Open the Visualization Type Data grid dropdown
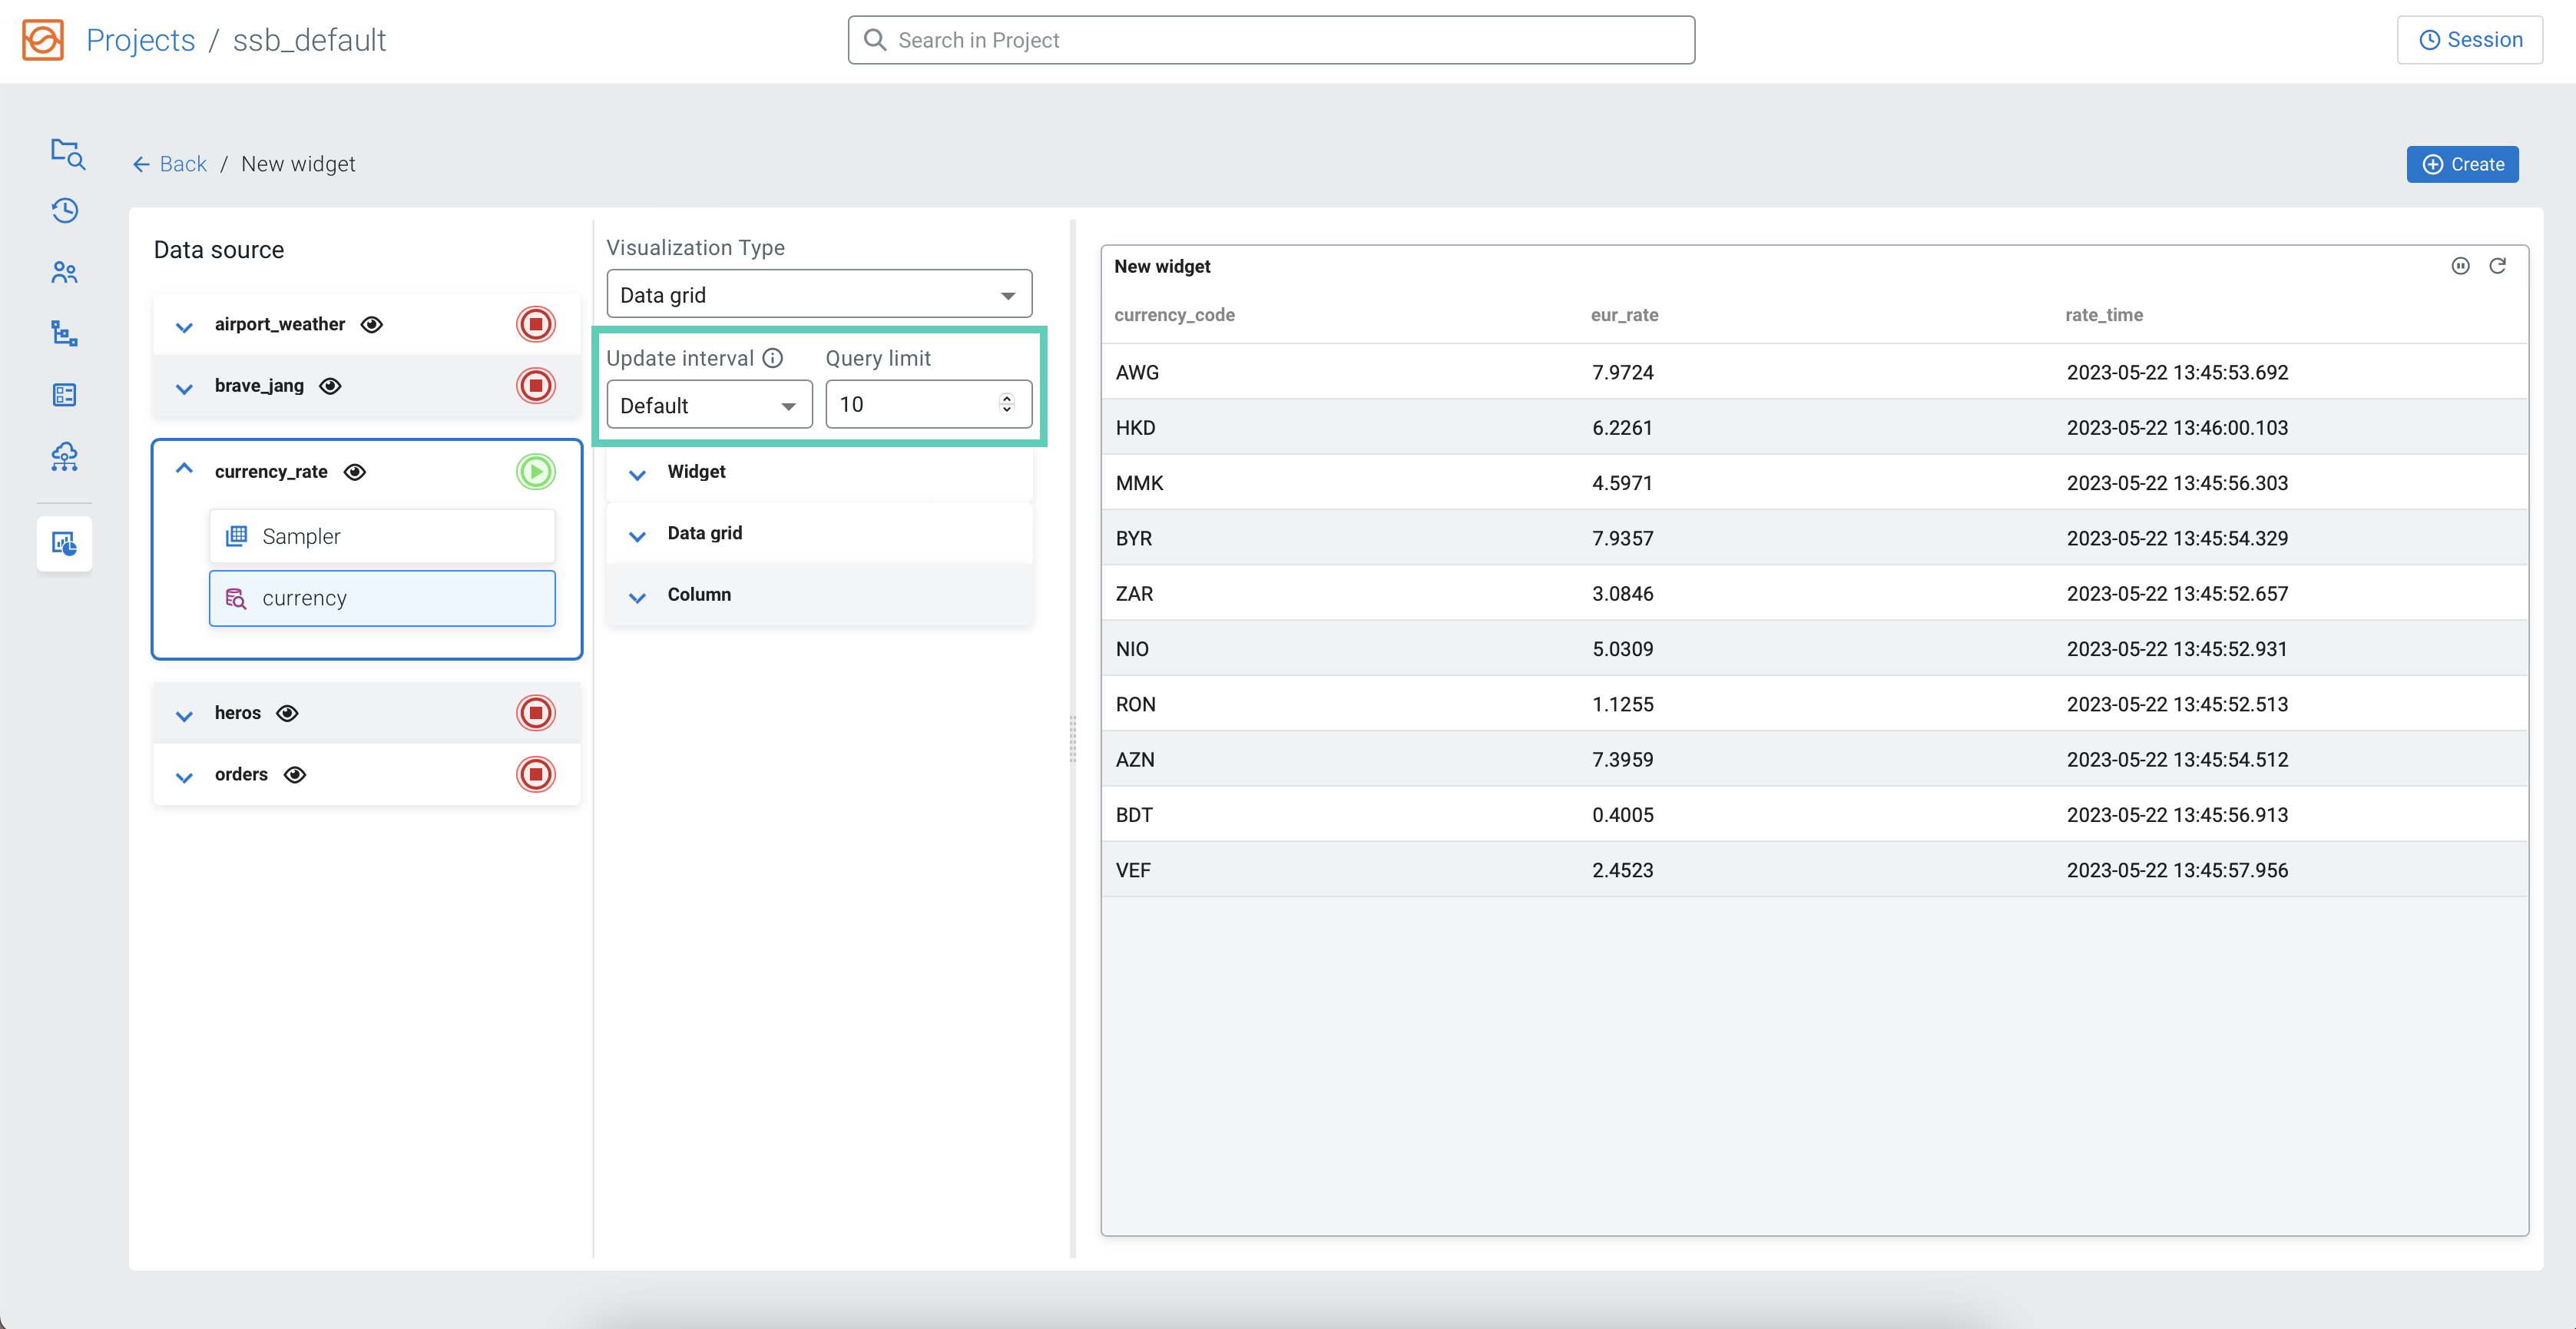The width and height of the screenshot is (2576, 1329). (x=818, y=295)
